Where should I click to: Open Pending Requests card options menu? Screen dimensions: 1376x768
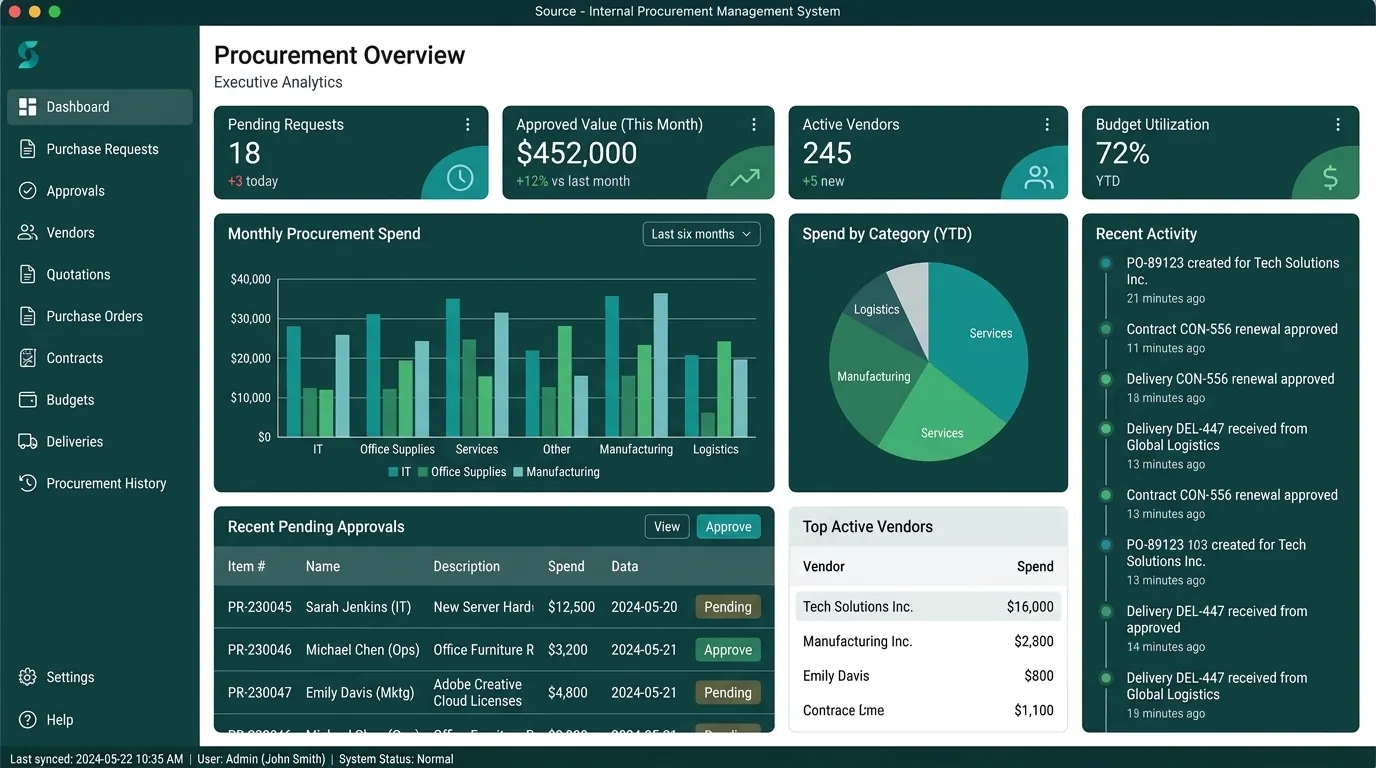tap(467, 125)
